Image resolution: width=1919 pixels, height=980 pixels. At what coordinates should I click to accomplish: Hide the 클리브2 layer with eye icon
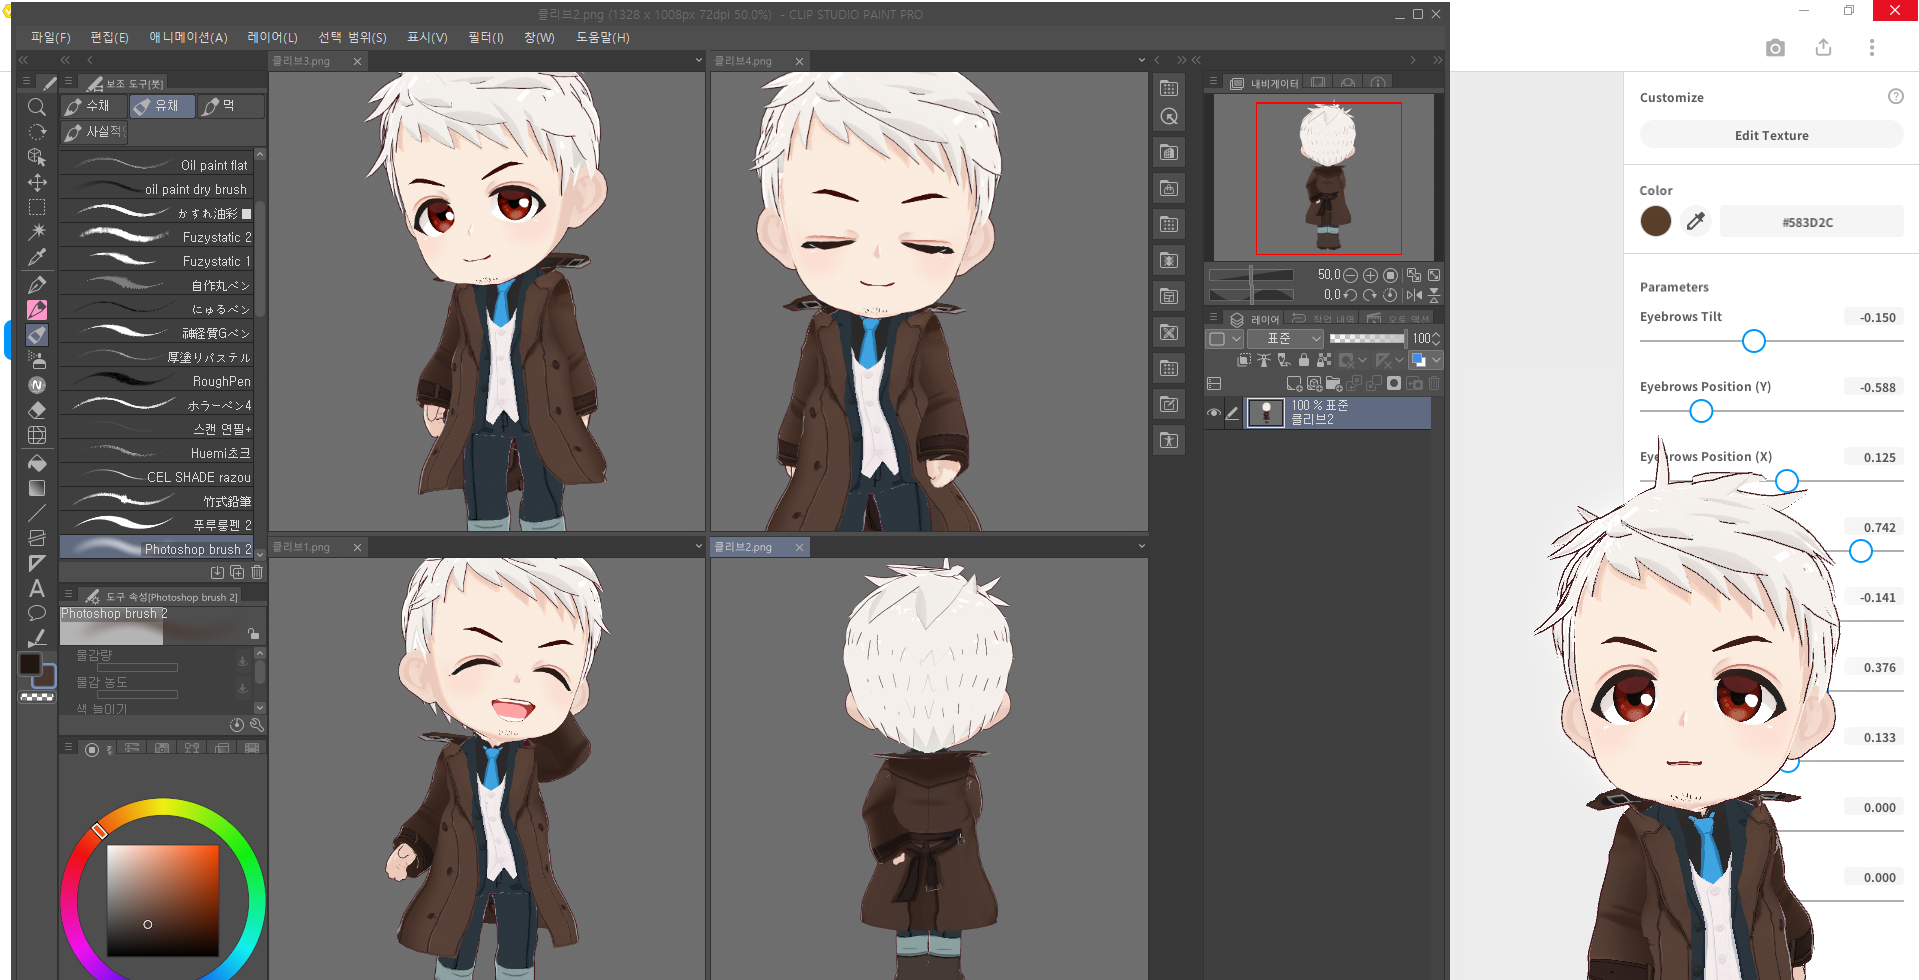(x=1214, y=413)
